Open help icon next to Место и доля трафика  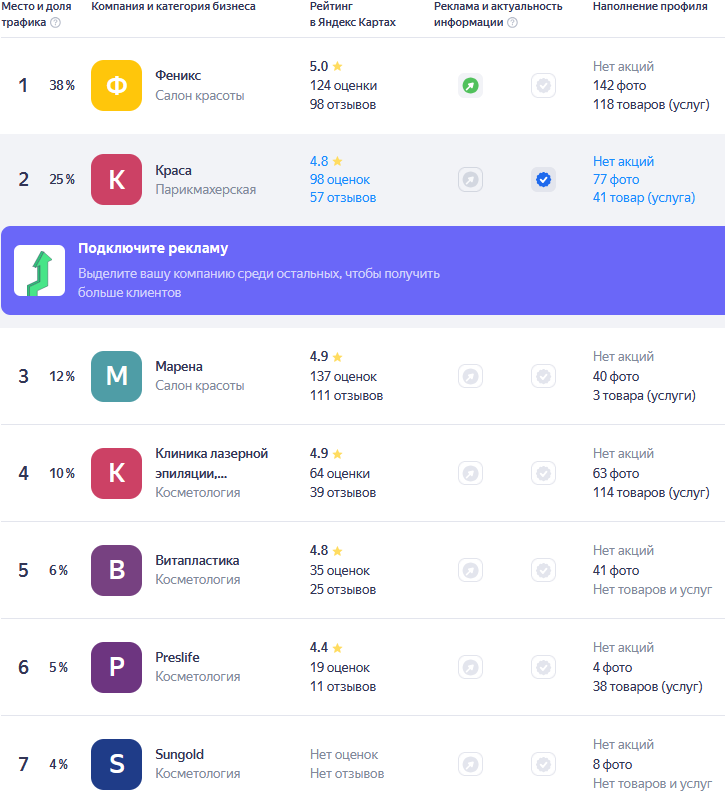tap(56, 22)
